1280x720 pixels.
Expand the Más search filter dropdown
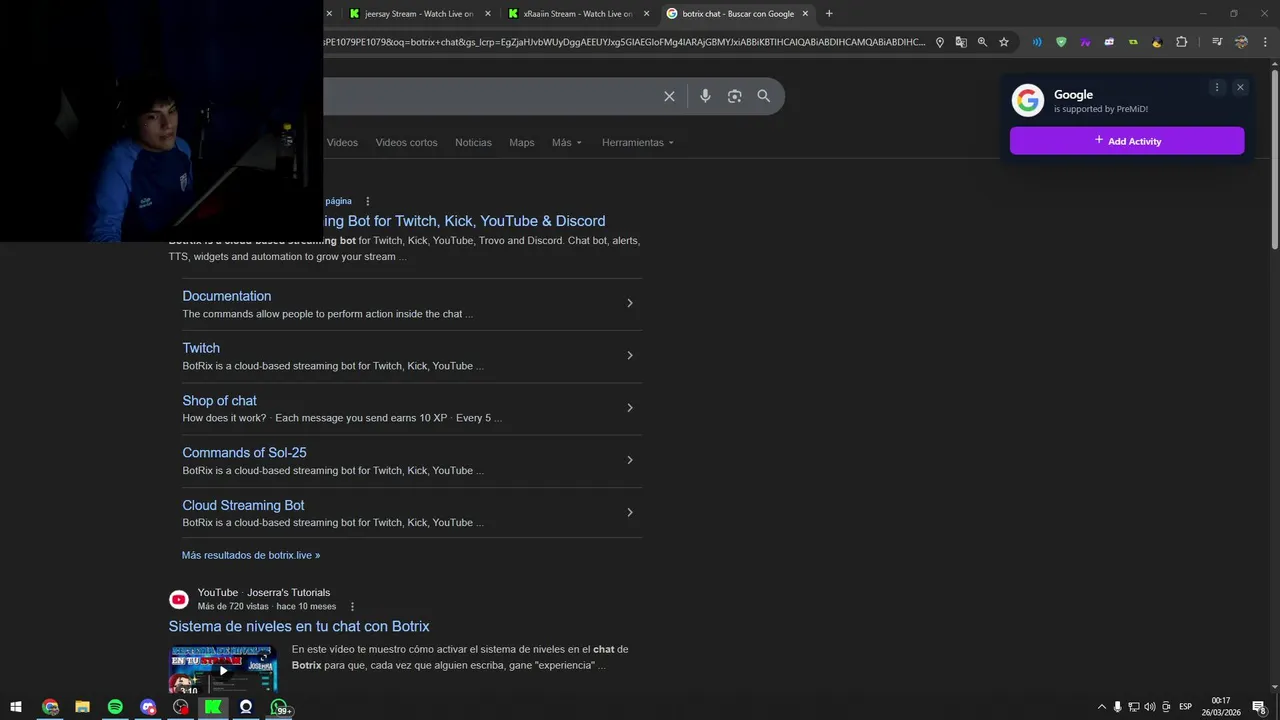coord(567,142)
